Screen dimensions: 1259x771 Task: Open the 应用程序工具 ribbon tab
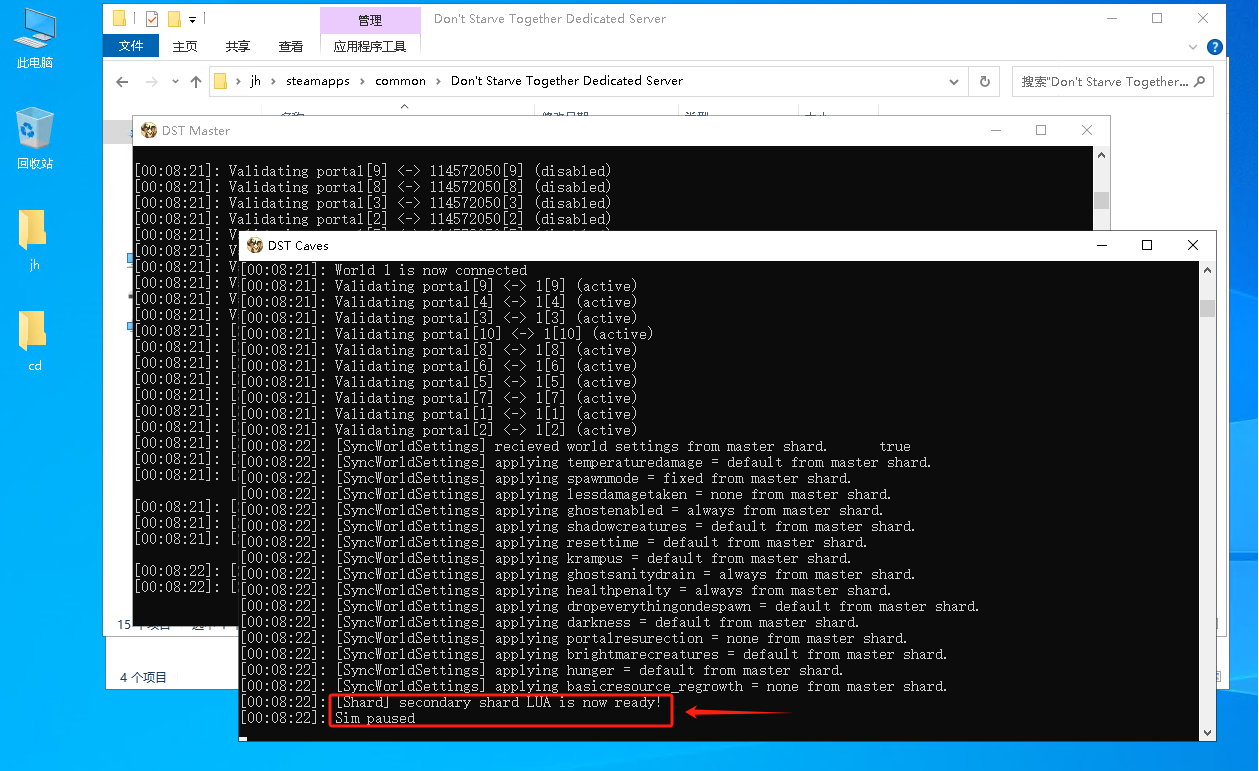(x=370, y=46)
